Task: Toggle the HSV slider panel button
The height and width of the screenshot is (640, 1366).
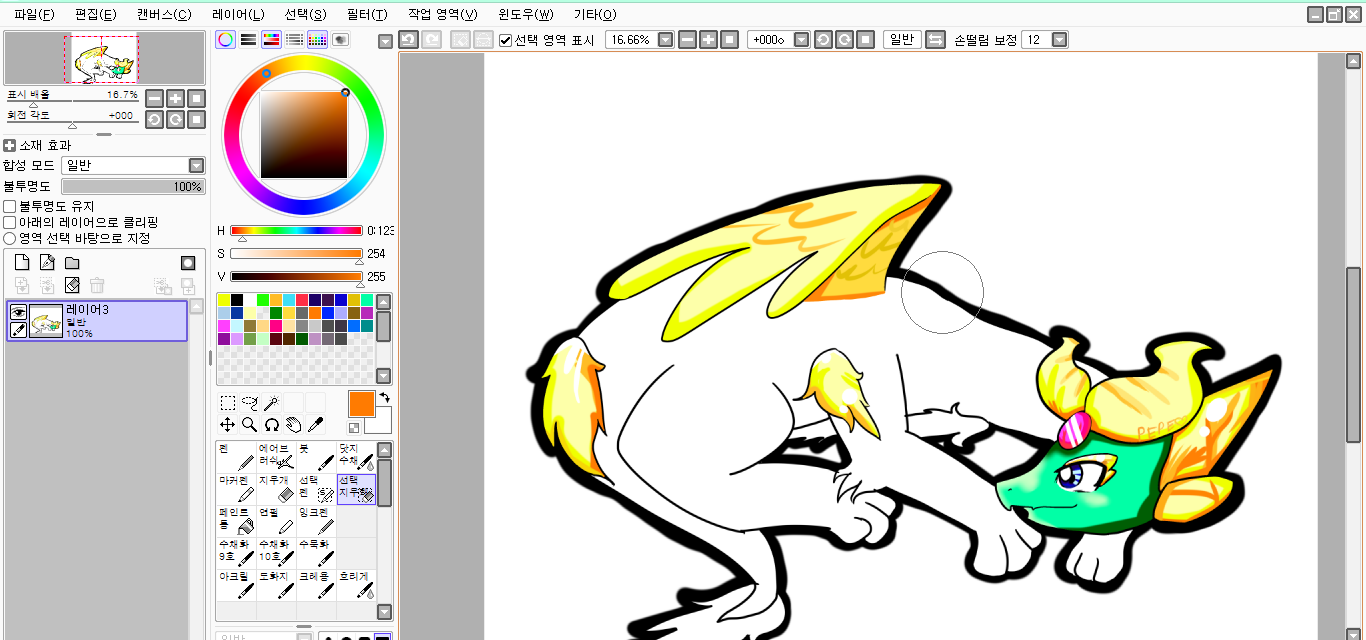Action: [x=271, y=40]
